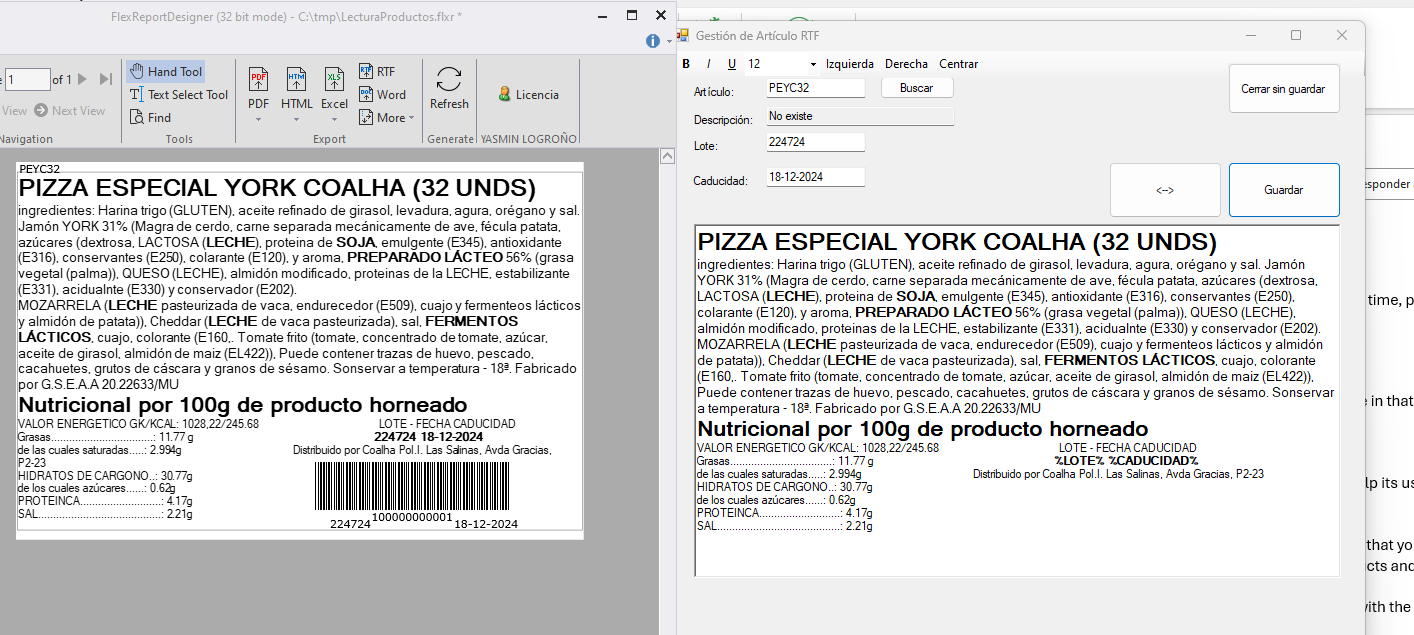
Task: Jump to the last page arrow
Action: 105,79
